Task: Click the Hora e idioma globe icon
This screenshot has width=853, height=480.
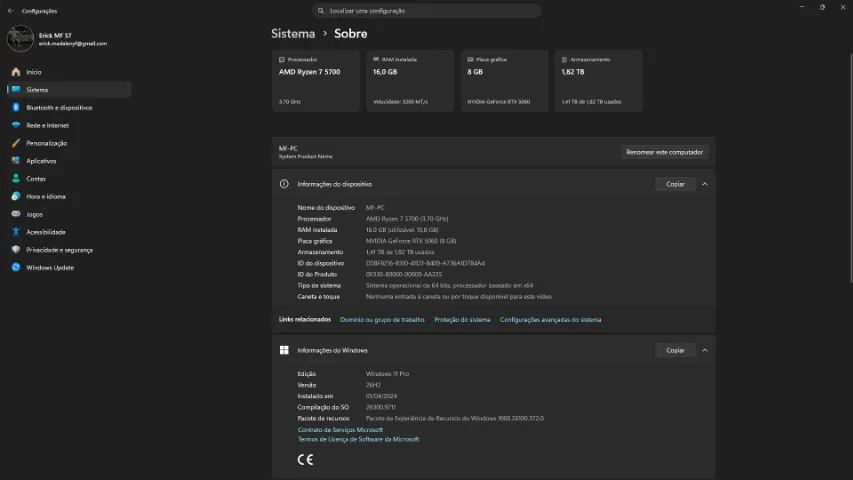Action: point(16,196)
